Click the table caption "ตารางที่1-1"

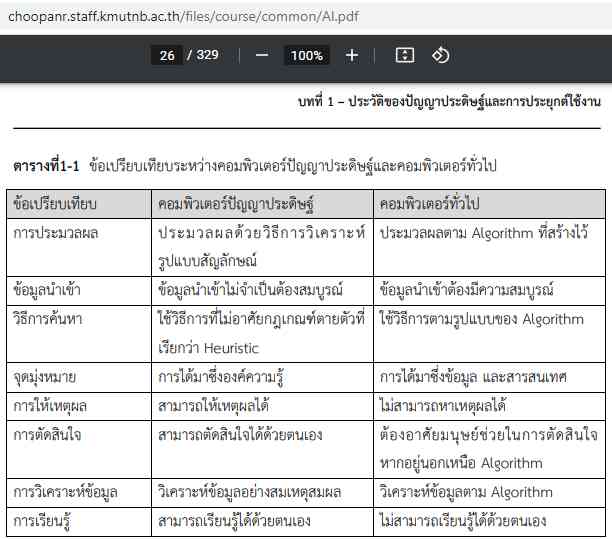46,165
